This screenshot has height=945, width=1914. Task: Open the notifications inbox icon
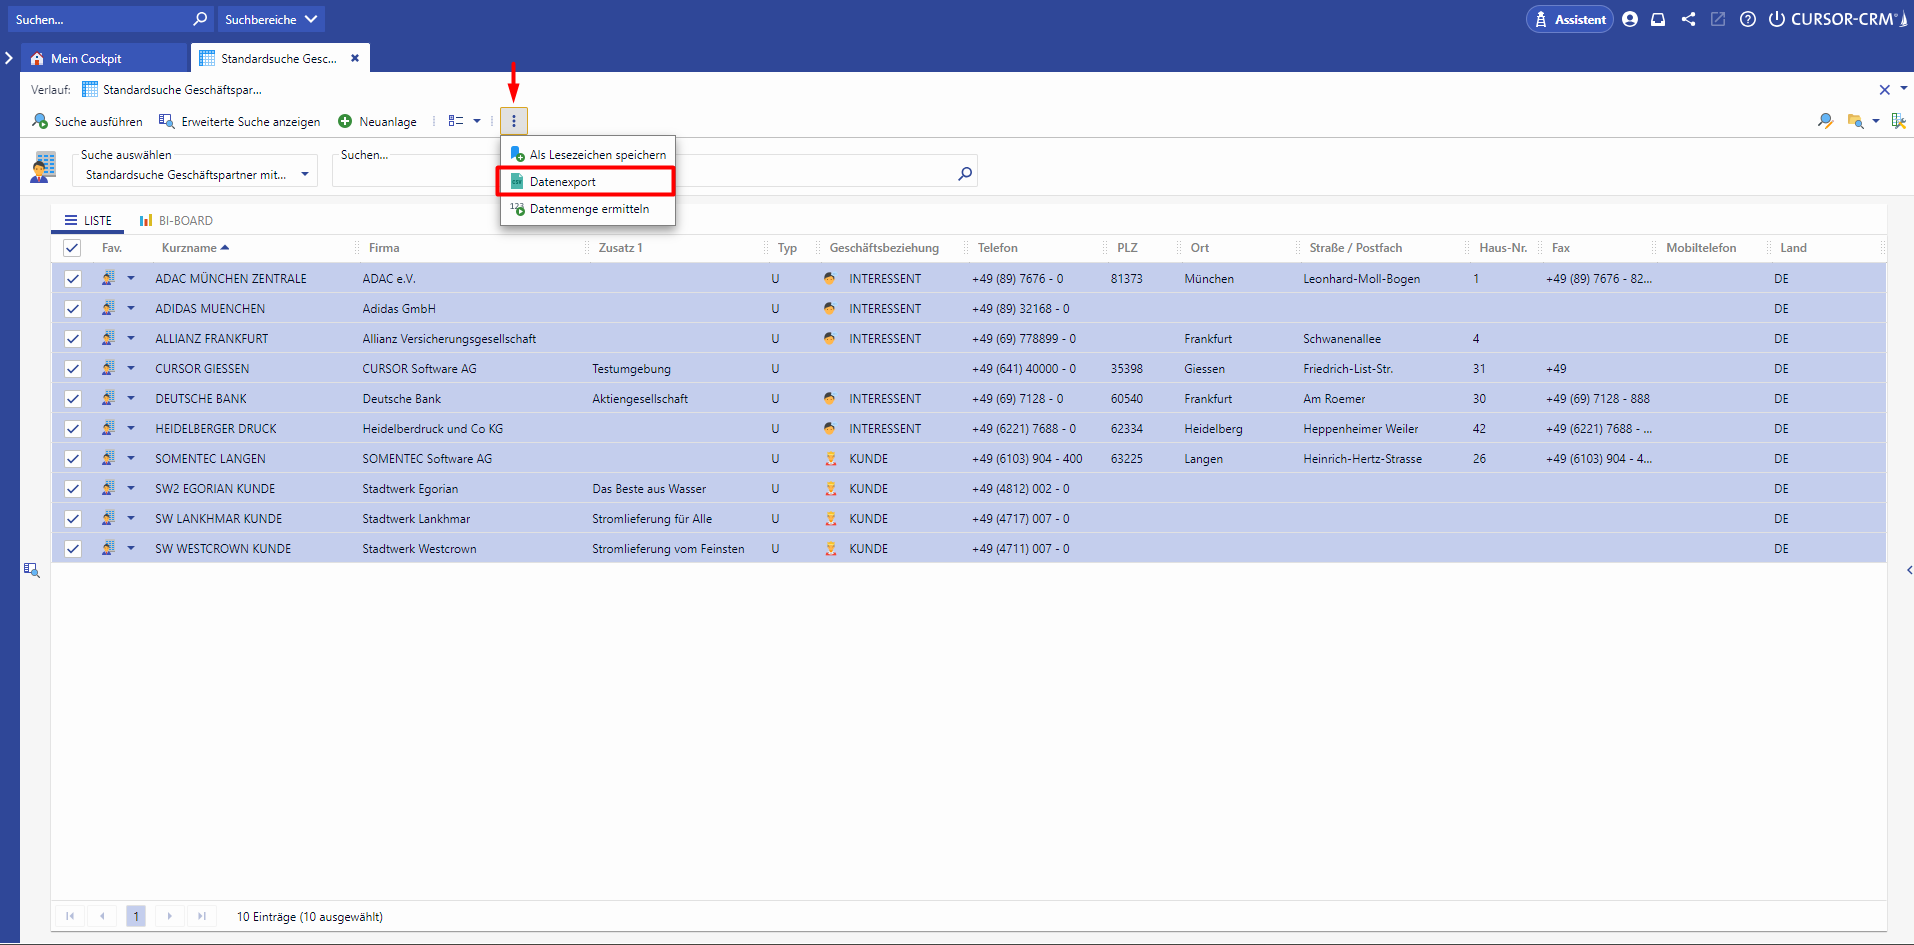[x=1658, y=19]
